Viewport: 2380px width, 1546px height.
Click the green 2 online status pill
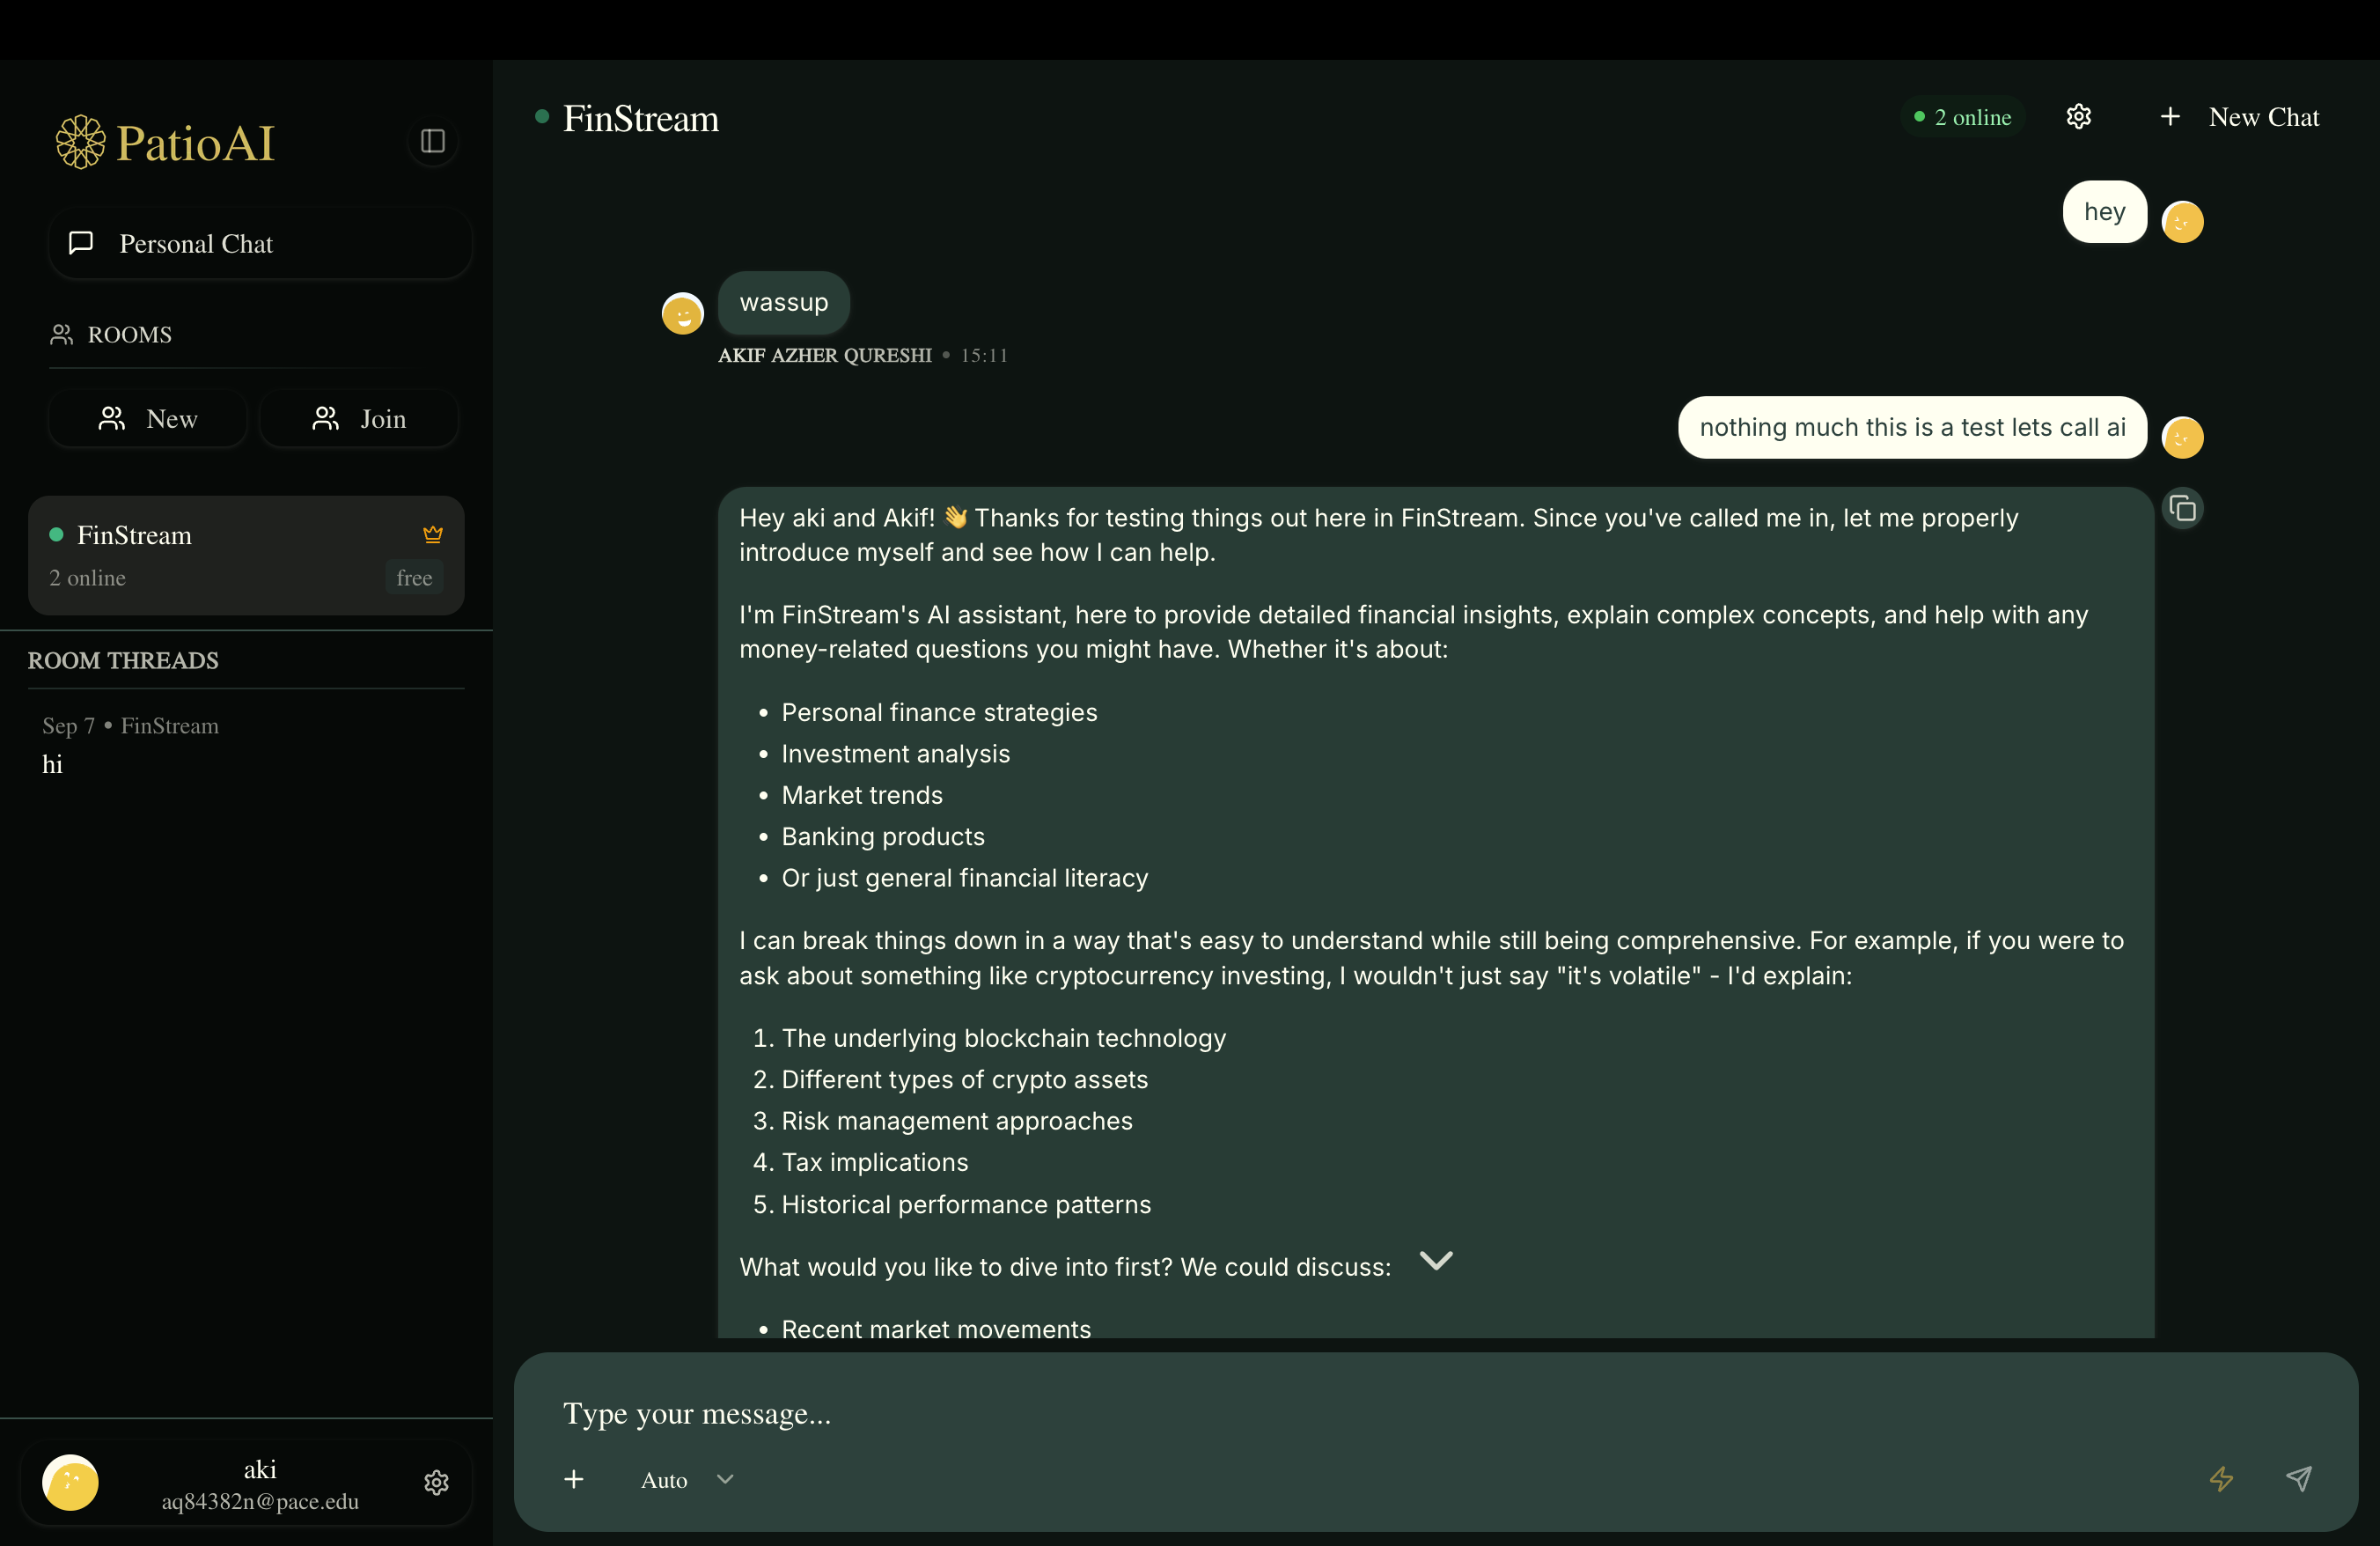click(x=1962, y=116)
